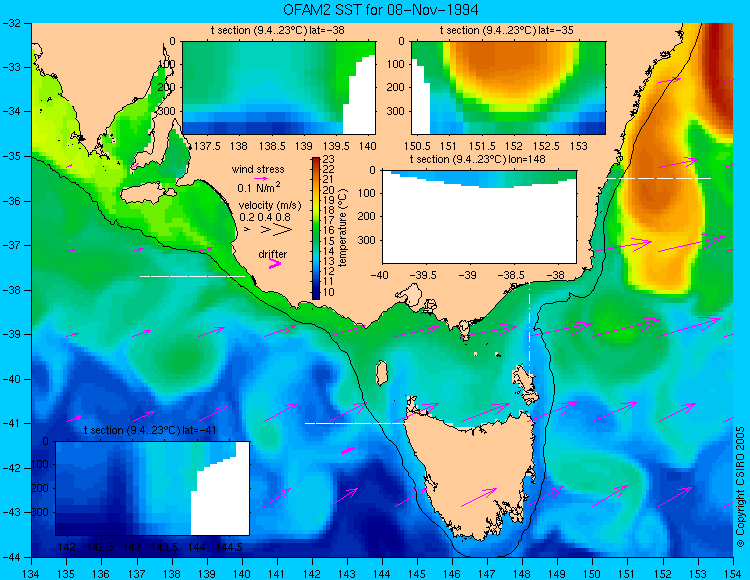Viewport: 750px width, 580px height.
Task: Click the '-32' latitude label on the main axis
Action: (x=13, y=23)
